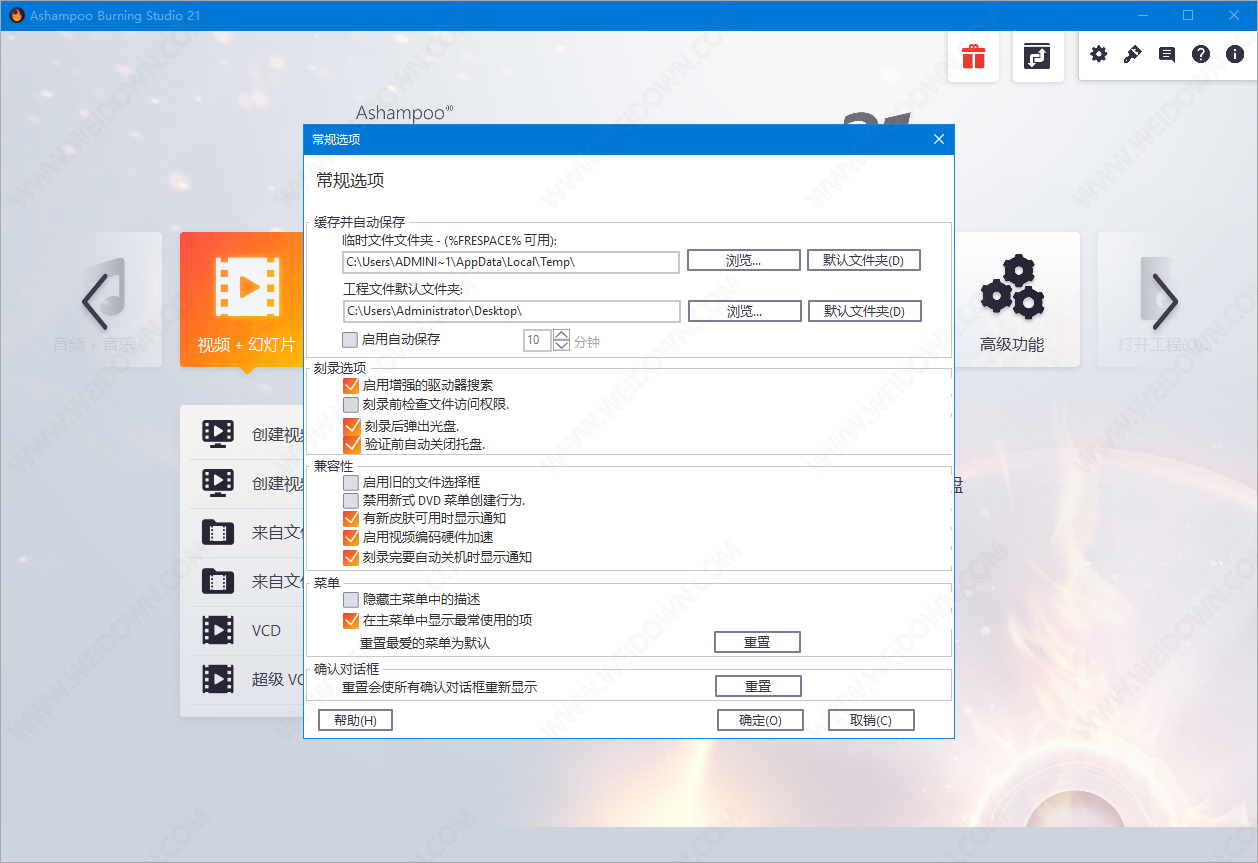Open the feedback chat bubble icon
Image resolution: width=1258 pixels, height=863 pixels.
click(1166, 55)
